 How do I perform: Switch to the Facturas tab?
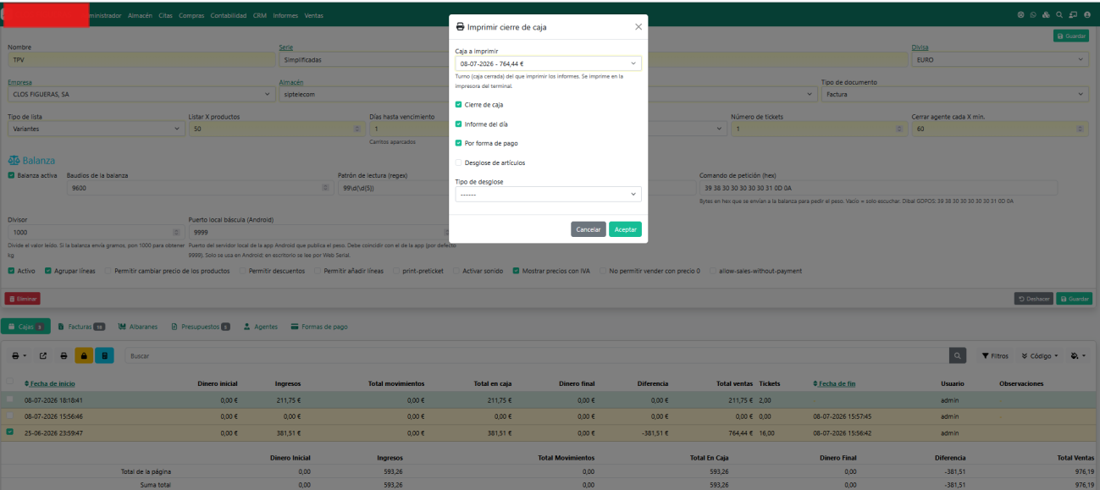tap(81, 326)
